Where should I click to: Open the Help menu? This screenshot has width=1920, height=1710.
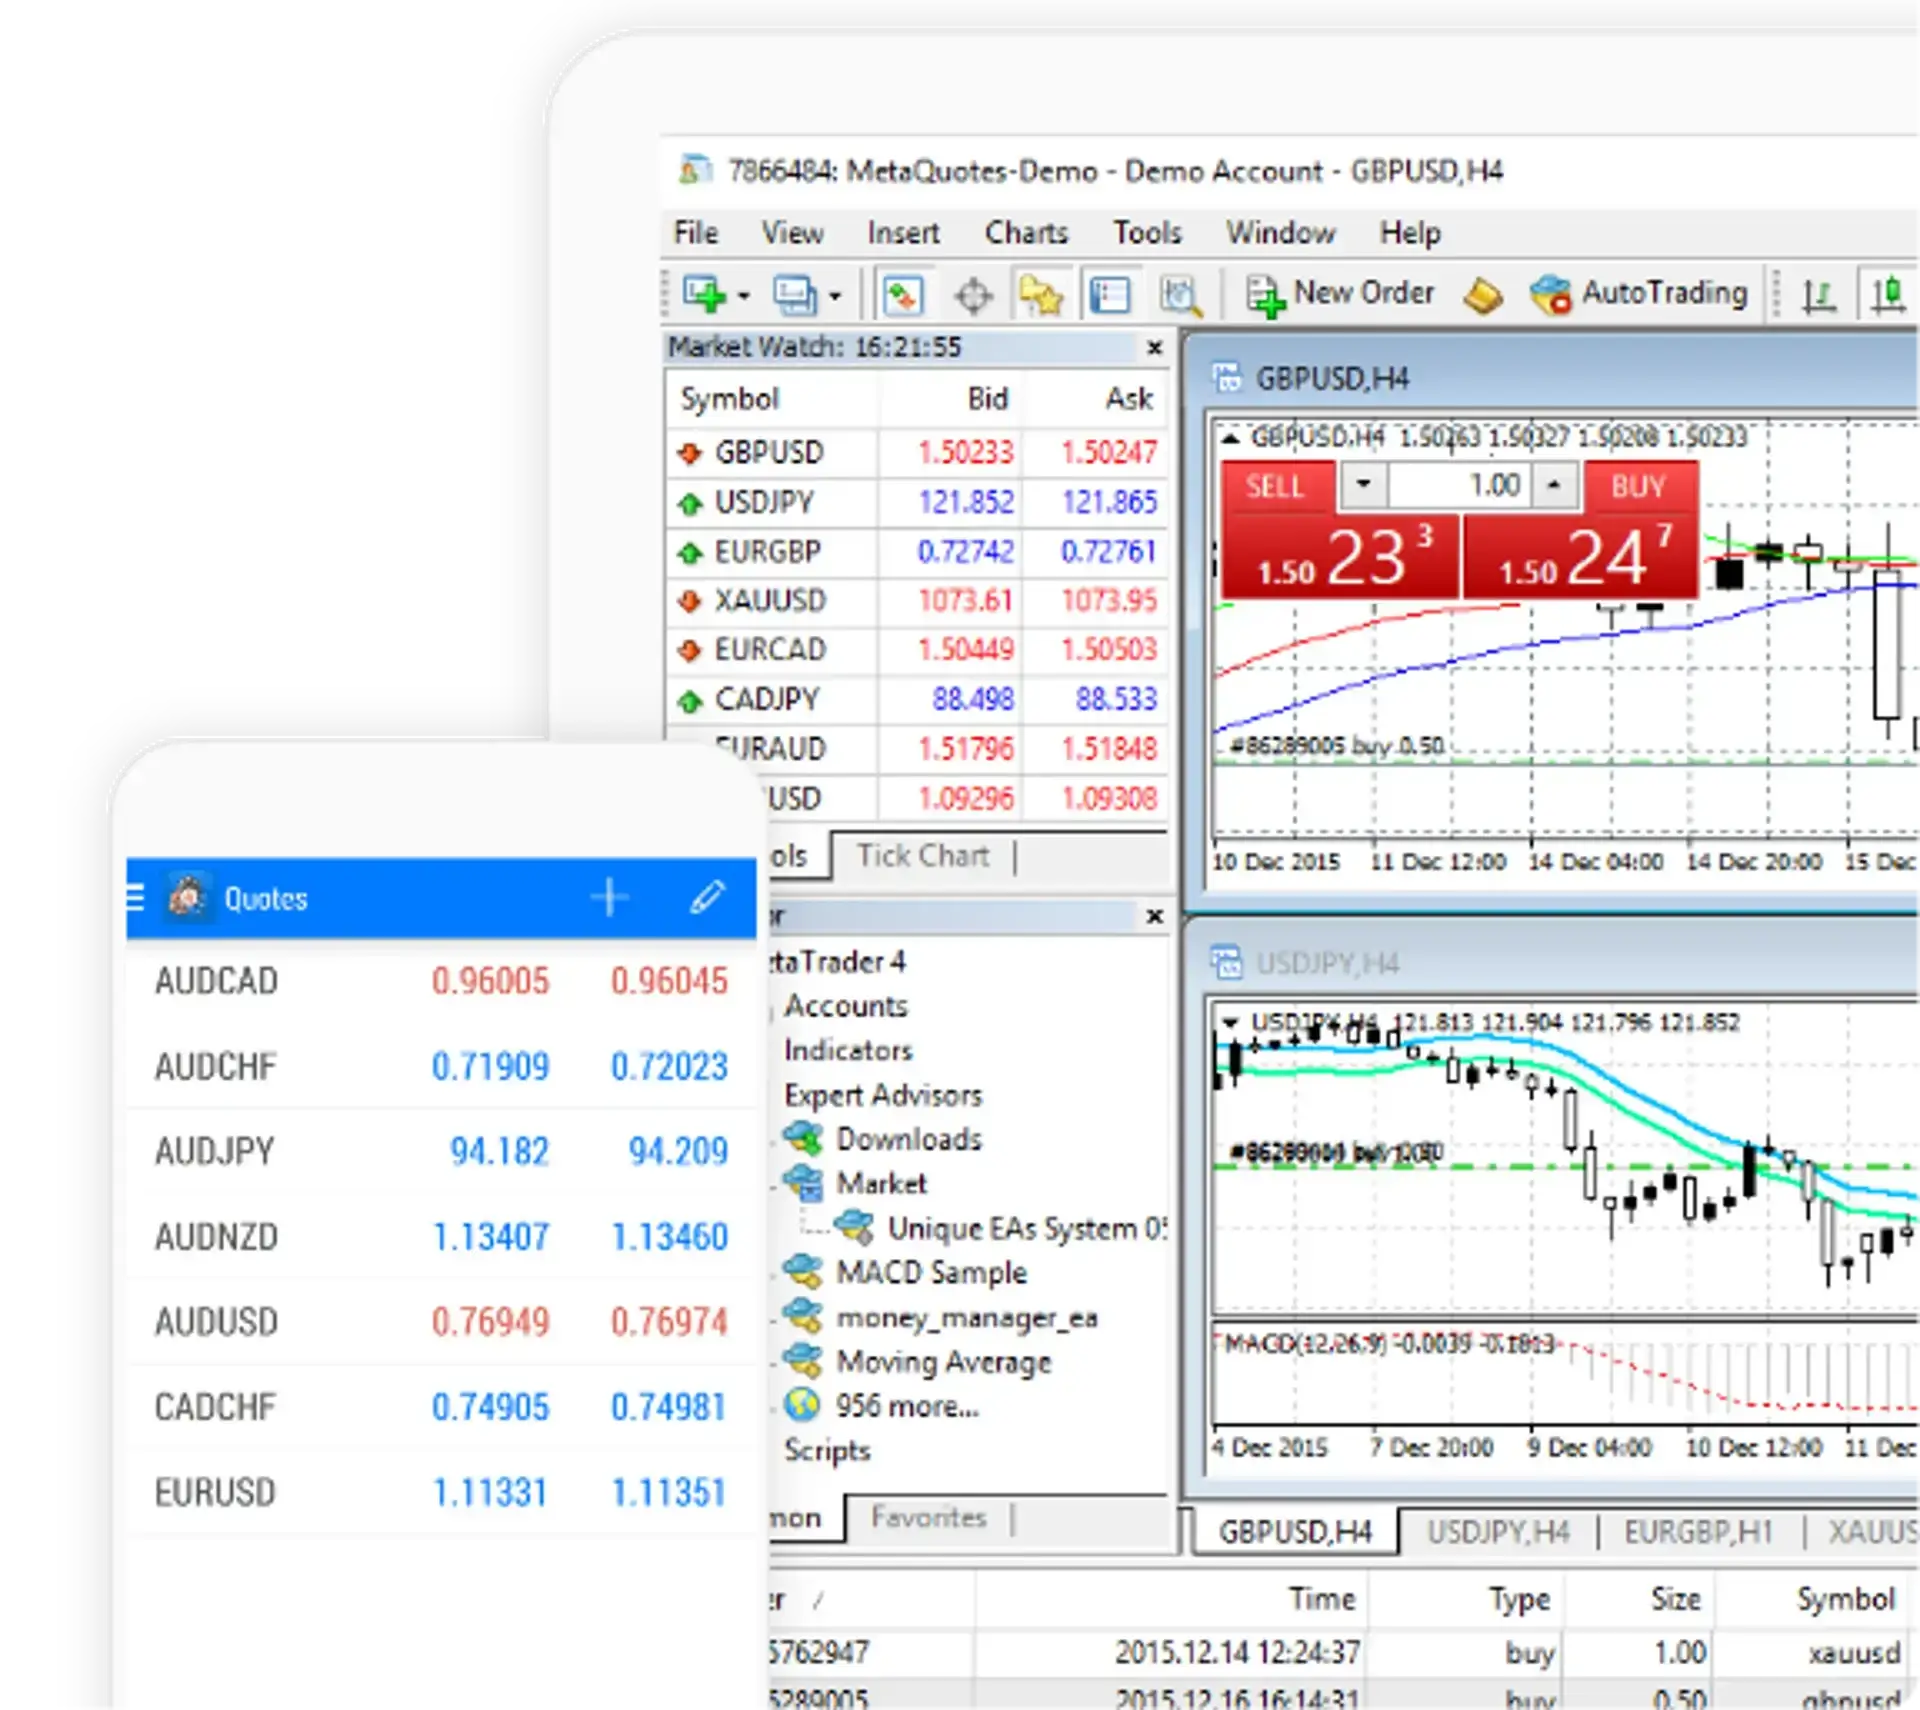point(1410,233)
